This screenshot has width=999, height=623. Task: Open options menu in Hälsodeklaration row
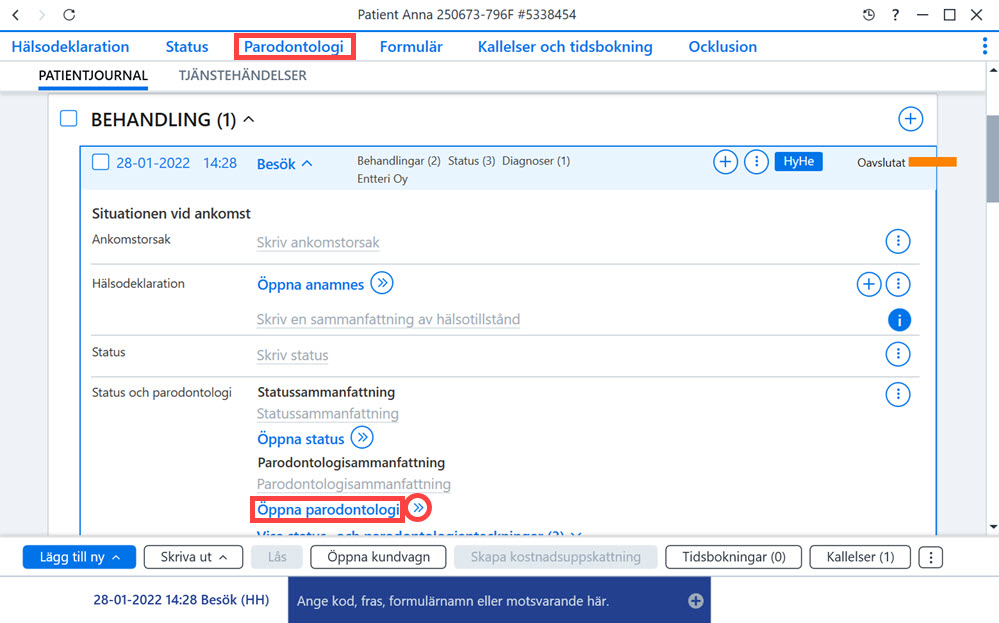click(x=898, y=284)
